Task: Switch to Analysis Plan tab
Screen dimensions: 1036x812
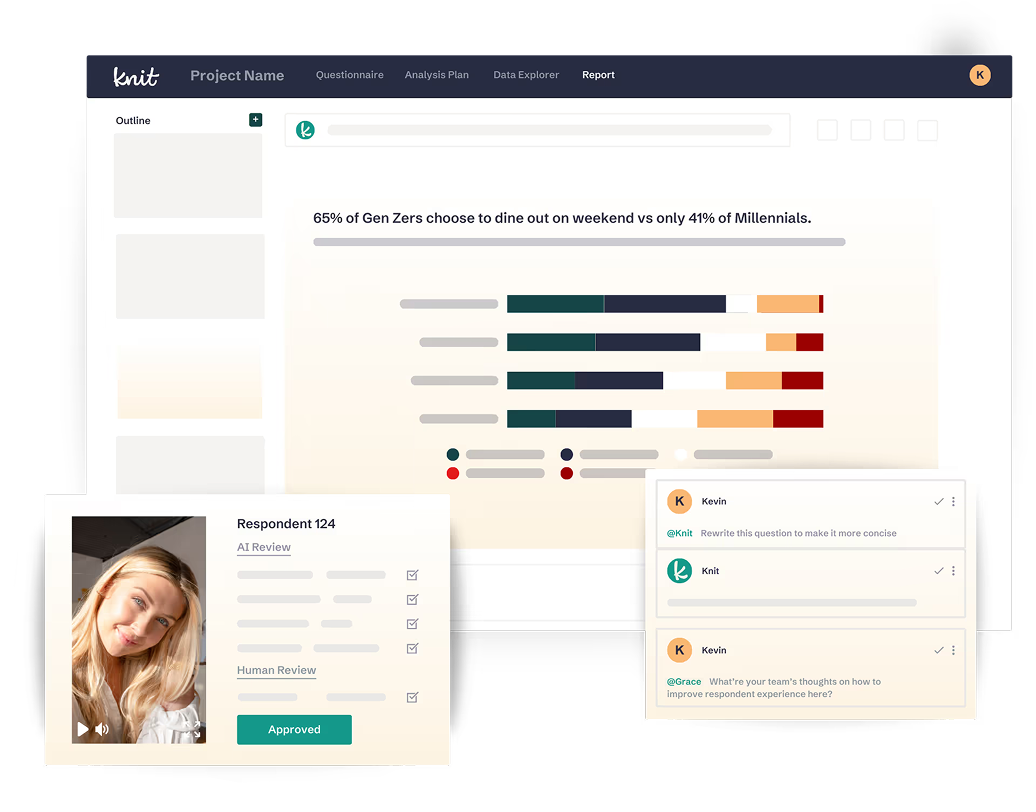Action: tap(437, 75)
